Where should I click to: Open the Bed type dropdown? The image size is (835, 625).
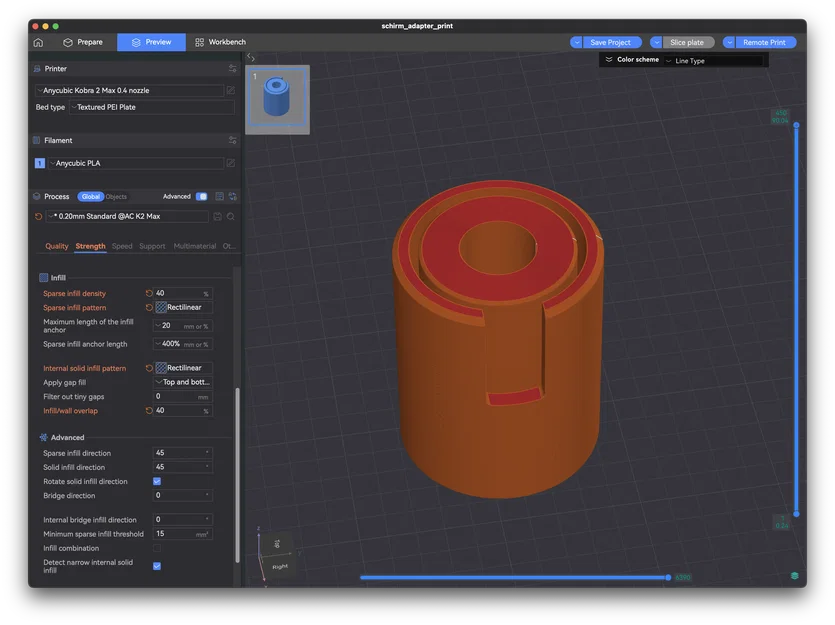click(x=152, y=107)
